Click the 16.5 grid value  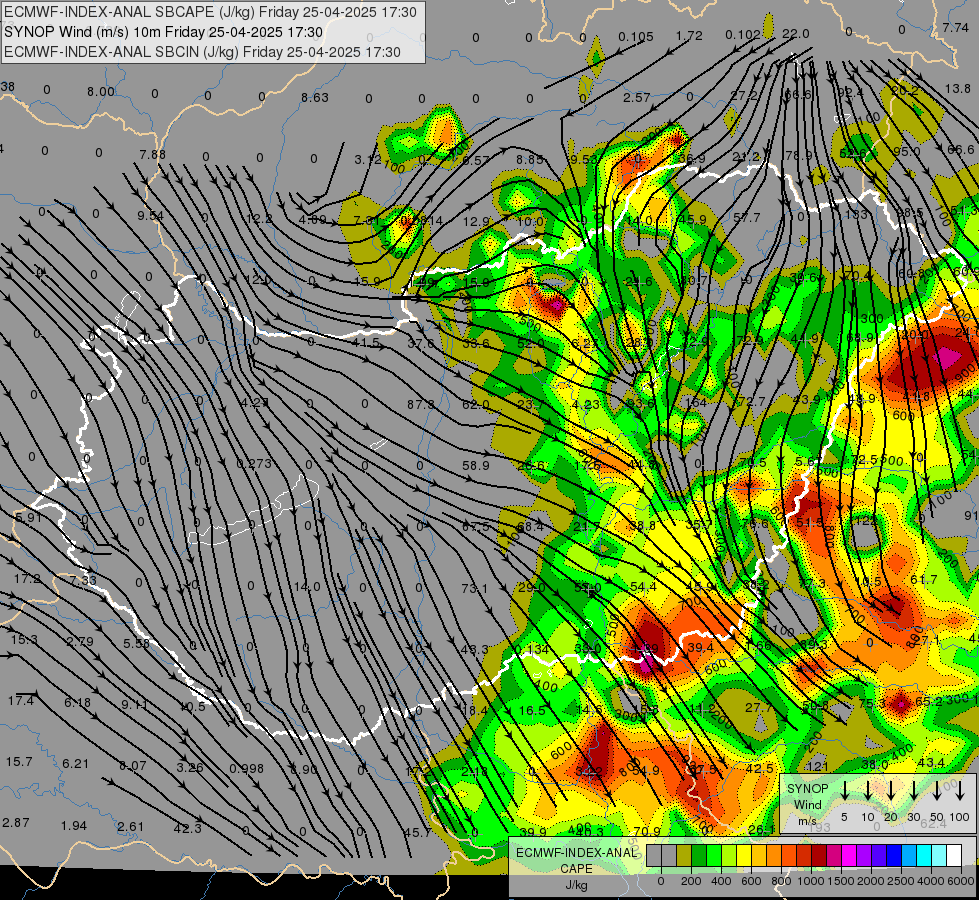[532, 711]
